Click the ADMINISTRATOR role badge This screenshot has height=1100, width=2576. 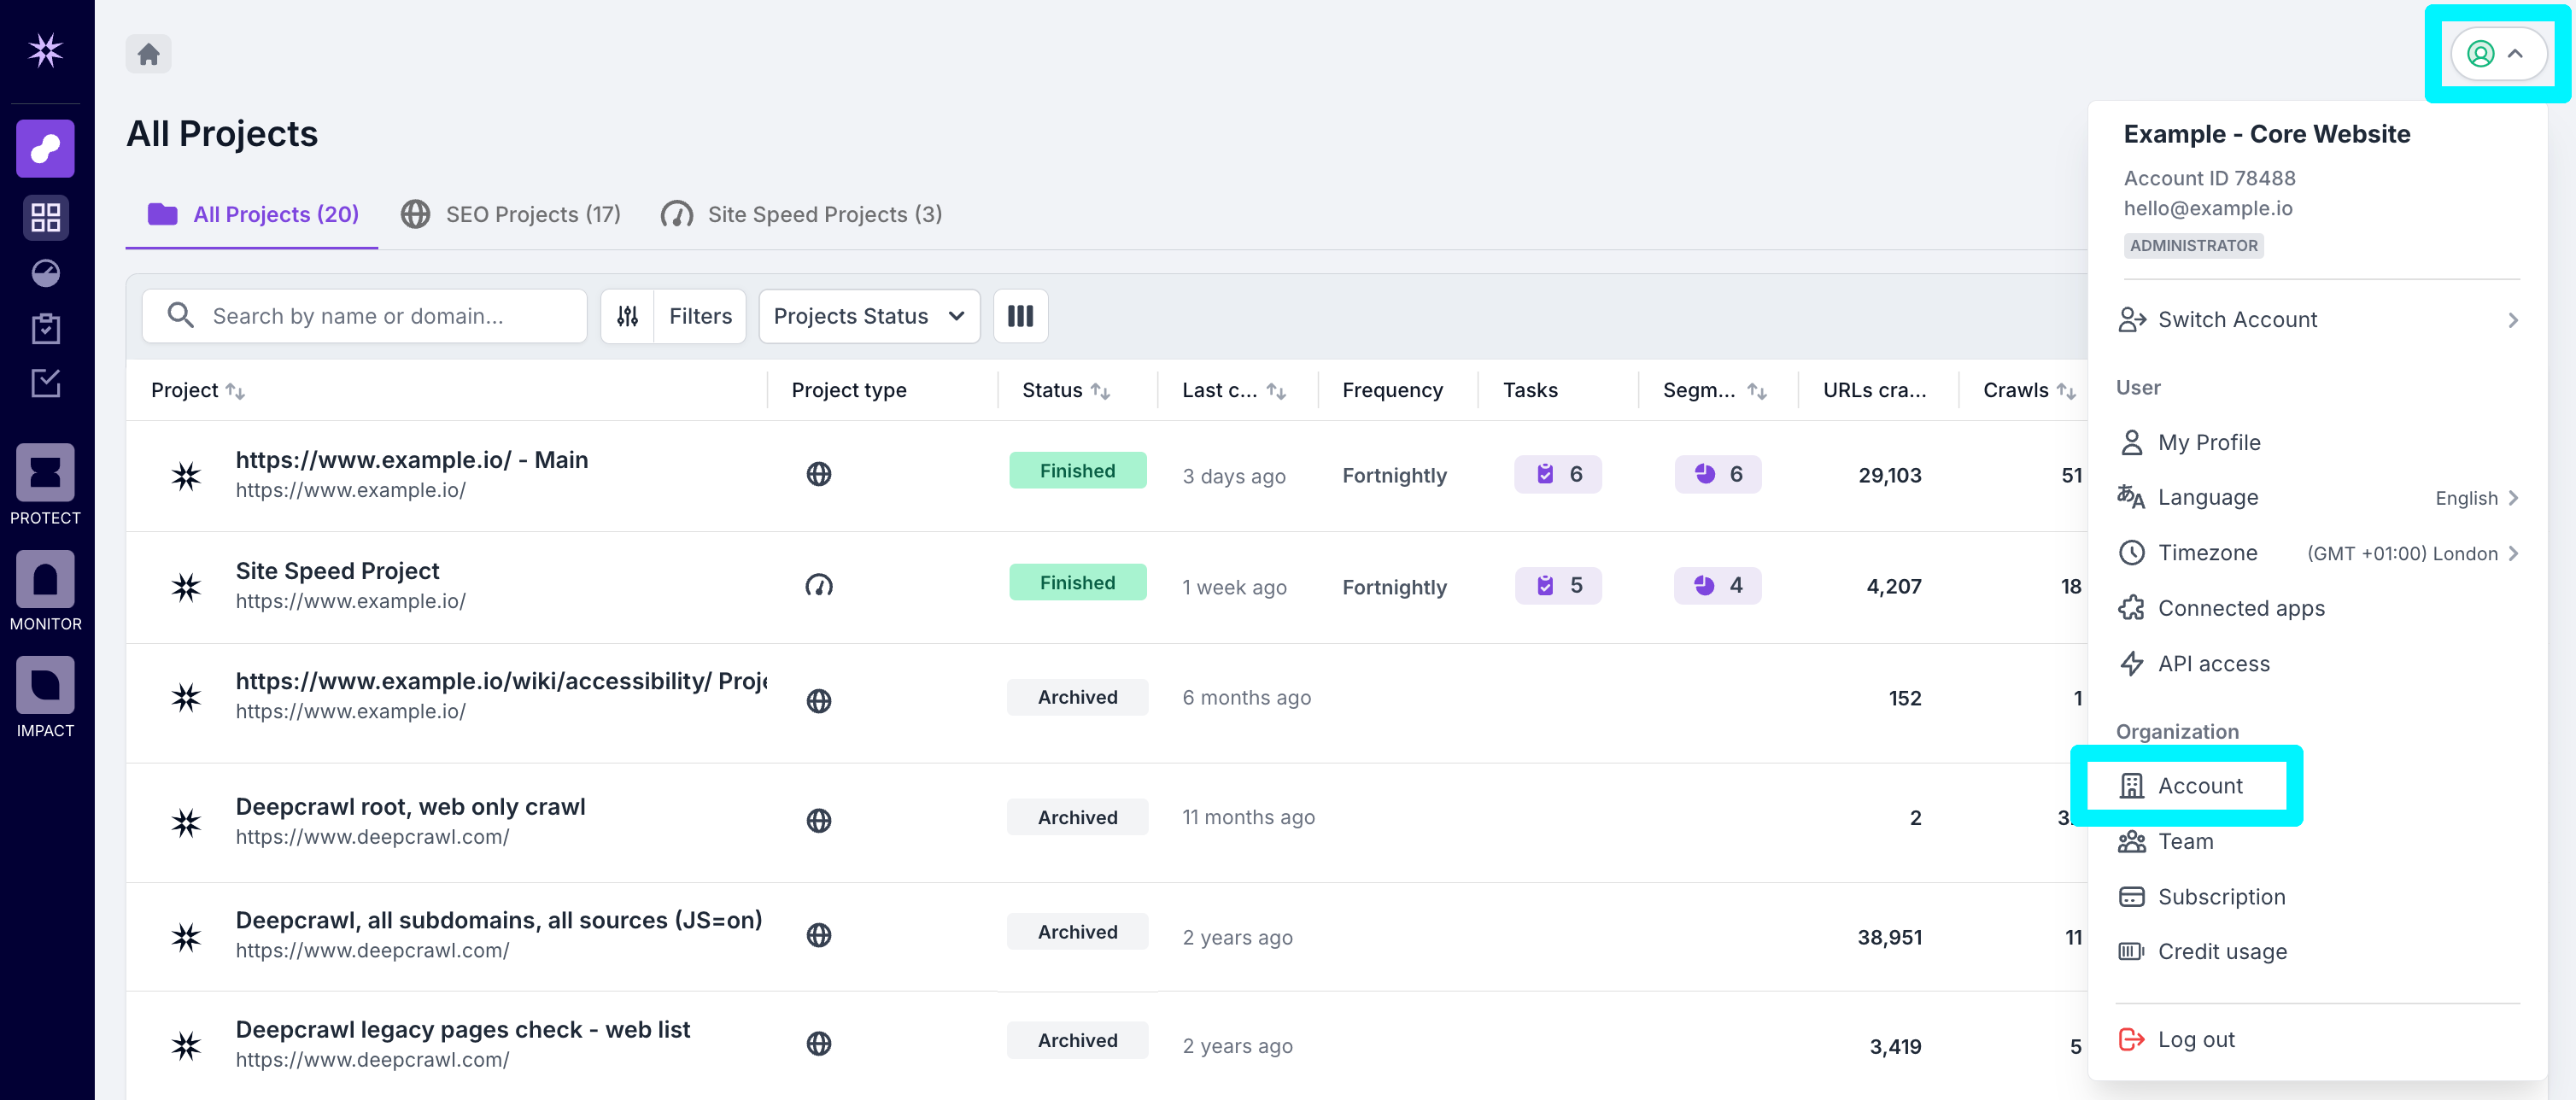(x=2193, y=246)
